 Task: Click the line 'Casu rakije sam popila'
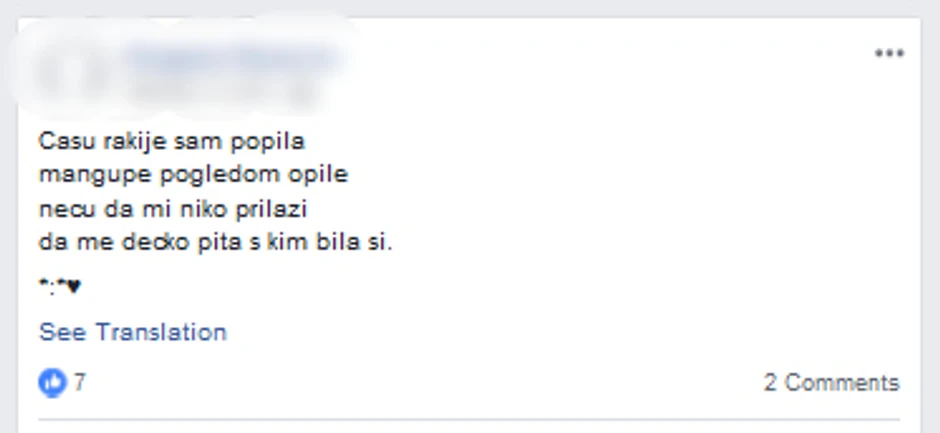click(172, 142)
